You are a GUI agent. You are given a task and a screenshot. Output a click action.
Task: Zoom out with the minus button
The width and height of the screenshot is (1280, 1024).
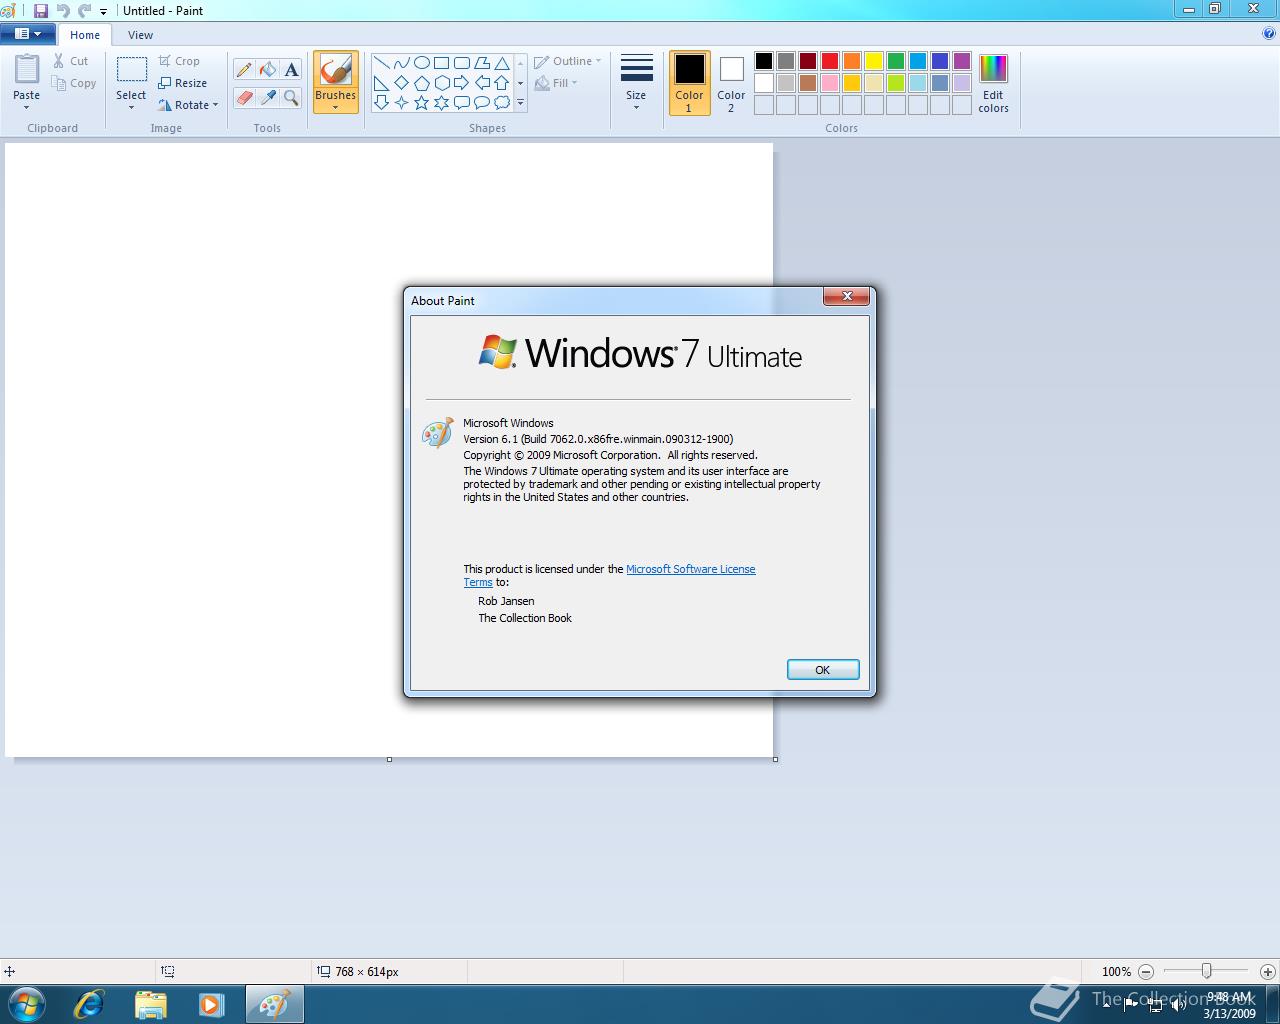(x=1146, y=971)
